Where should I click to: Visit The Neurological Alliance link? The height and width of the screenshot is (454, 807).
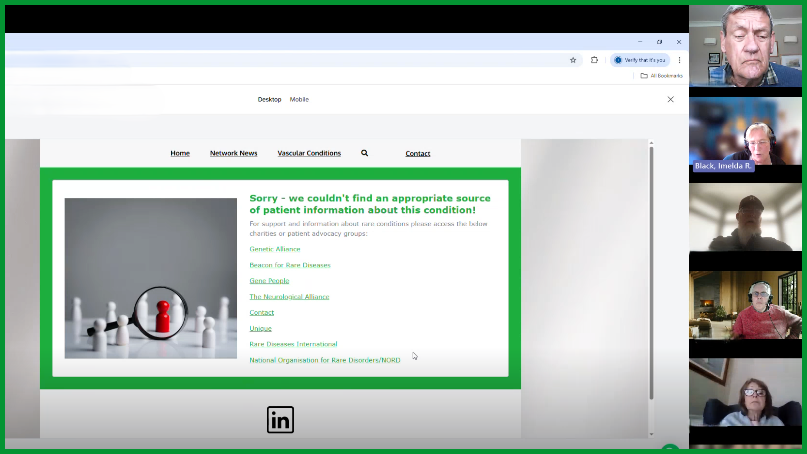tap(289, 297)
